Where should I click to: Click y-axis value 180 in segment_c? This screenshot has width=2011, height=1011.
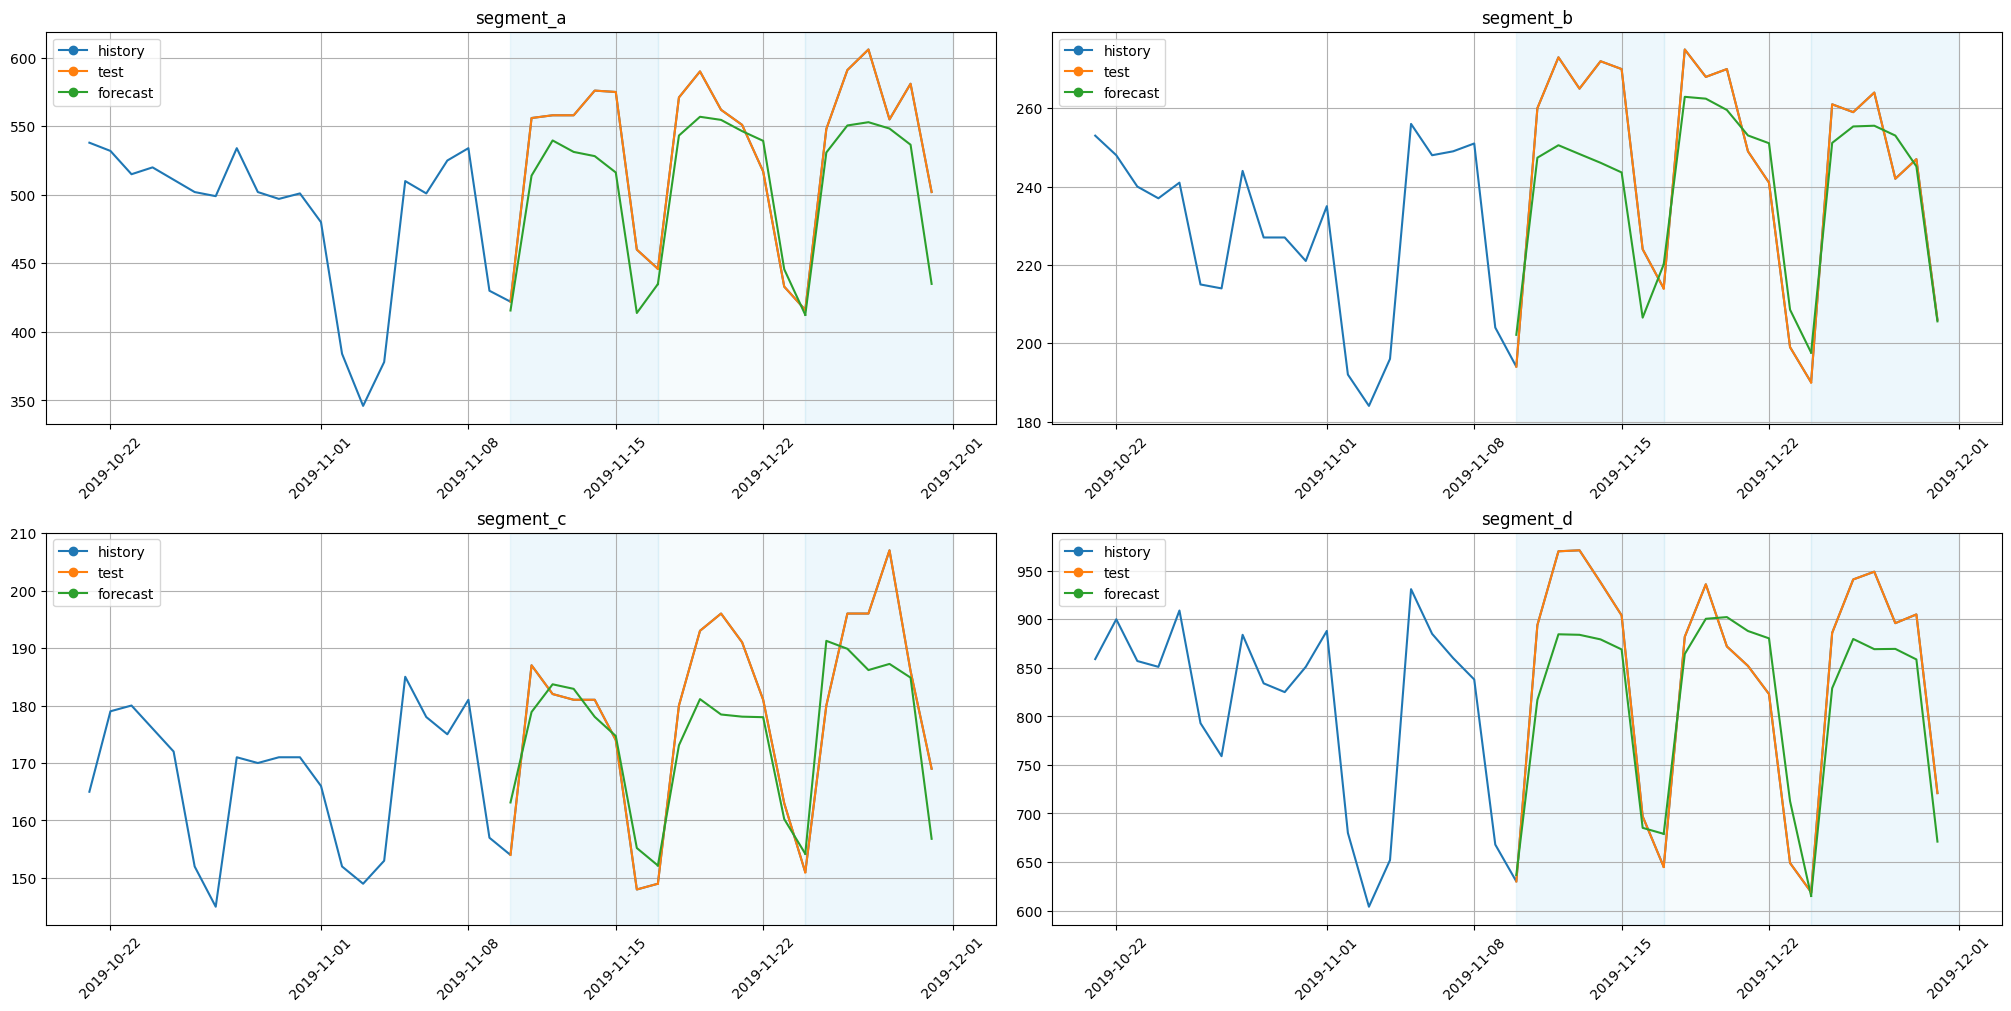pos(25,706)
